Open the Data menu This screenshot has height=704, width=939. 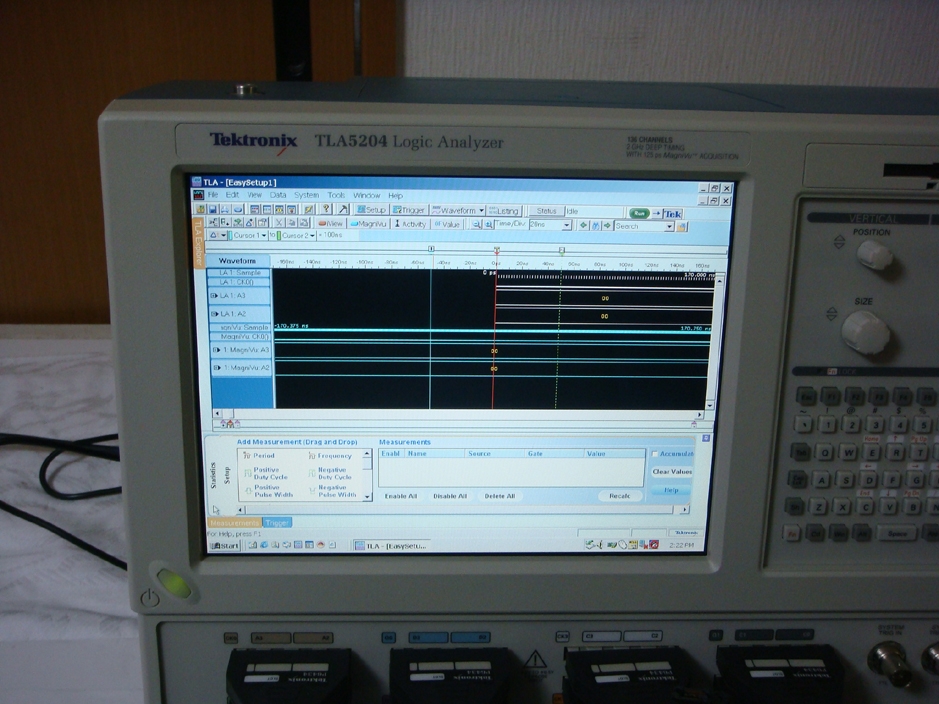point(278,195)
